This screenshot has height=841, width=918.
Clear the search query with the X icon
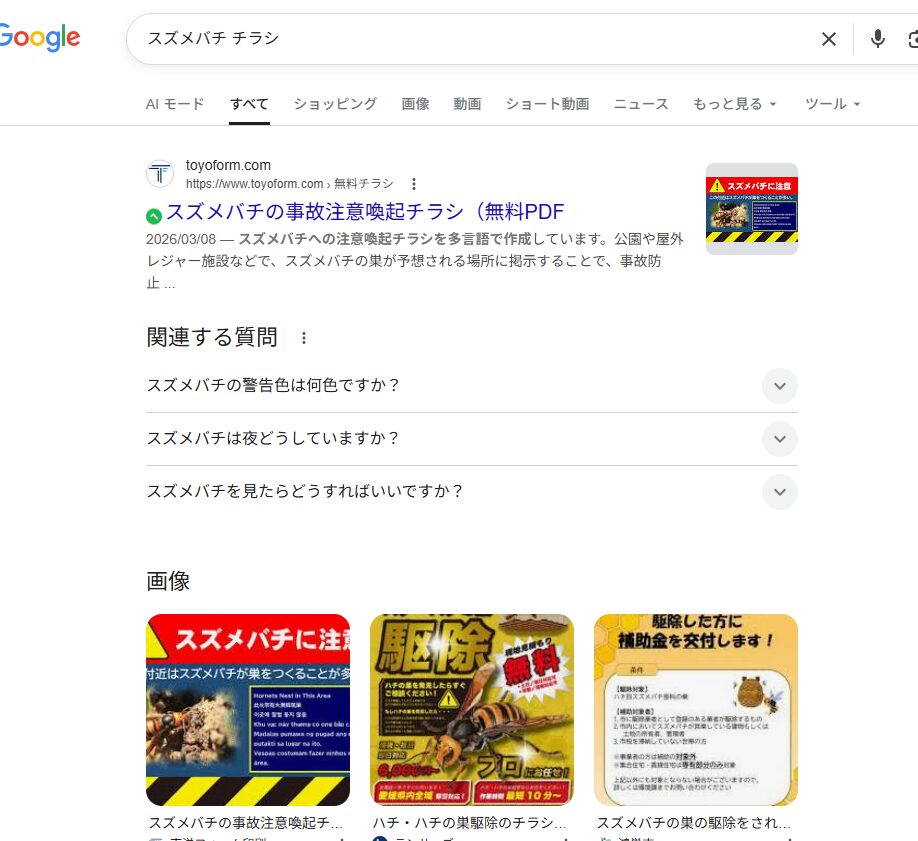click(828, 39)
